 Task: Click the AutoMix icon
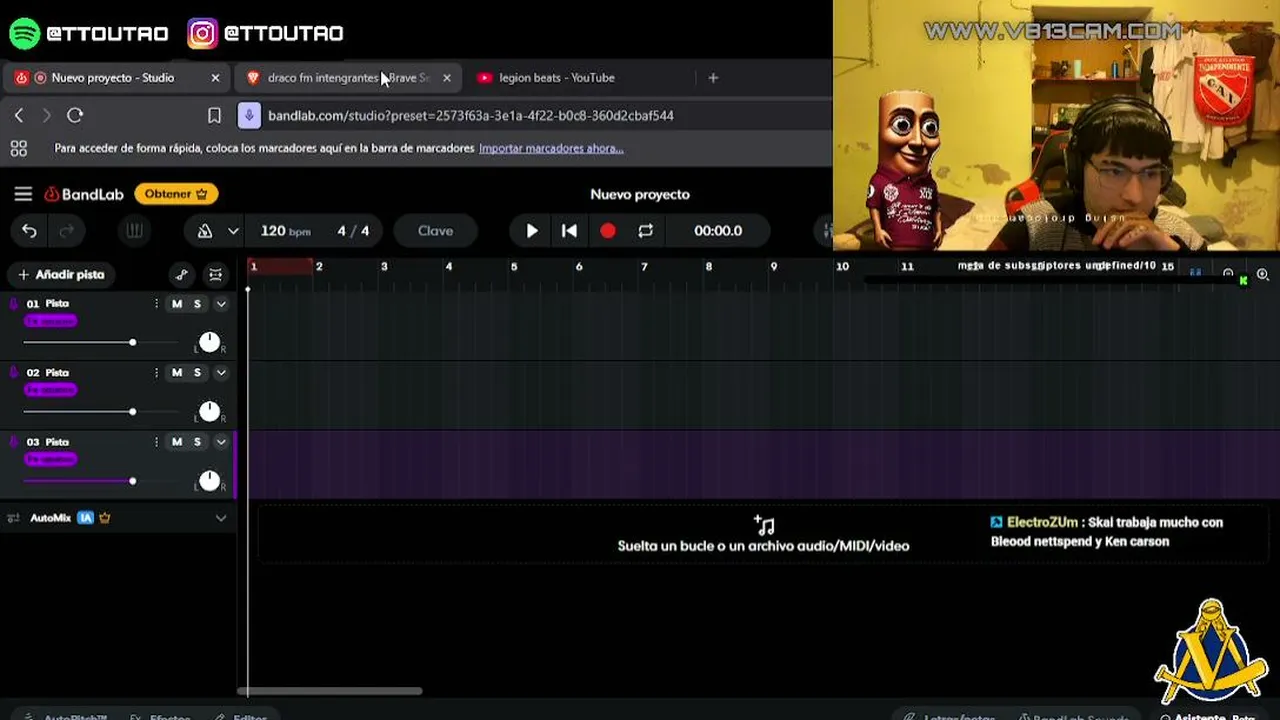(x=14, y=518)
